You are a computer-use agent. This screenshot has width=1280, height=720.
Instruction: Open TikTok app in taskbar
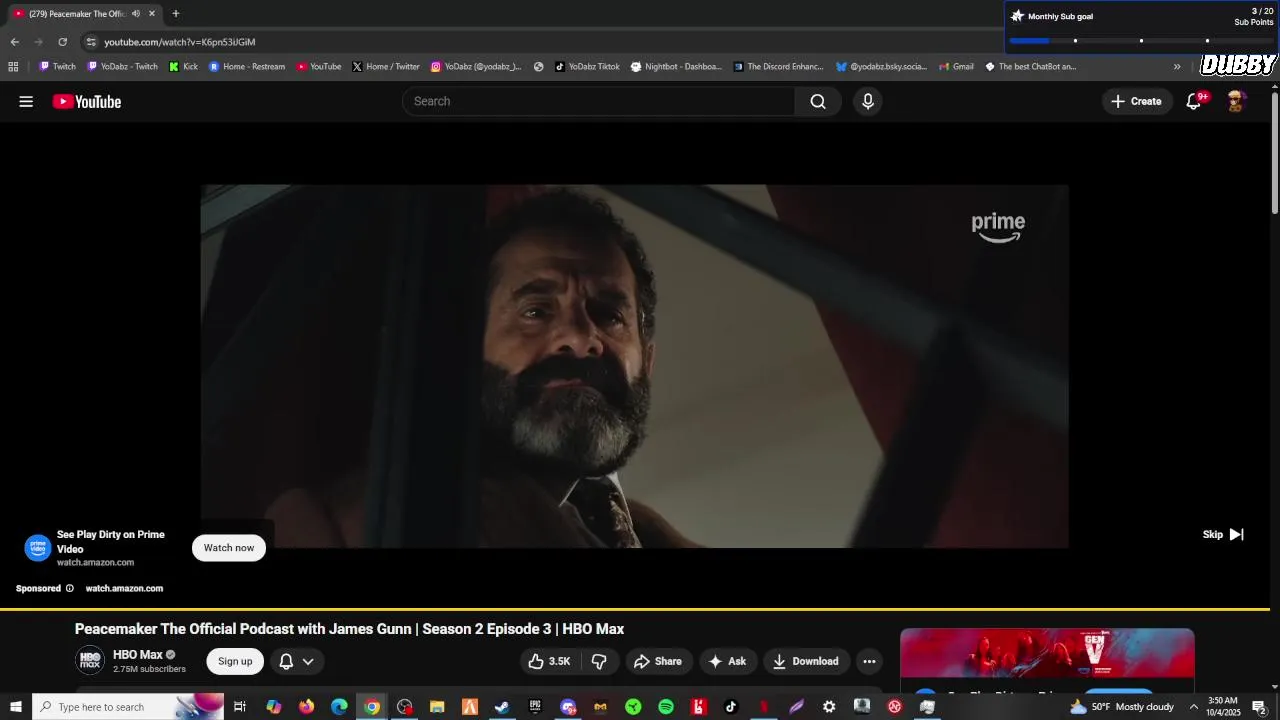click(731, 707)
